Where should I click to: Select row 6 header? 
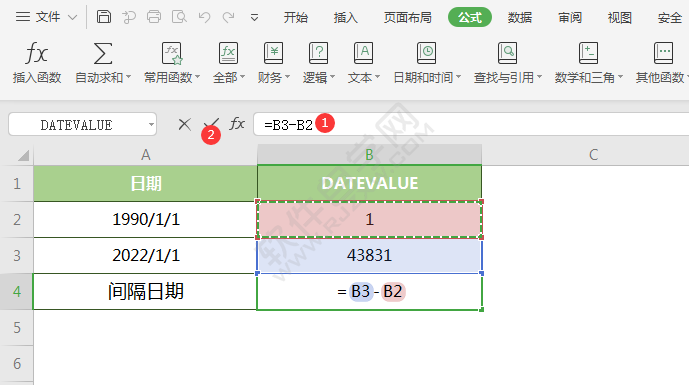(x=17, y=363)
